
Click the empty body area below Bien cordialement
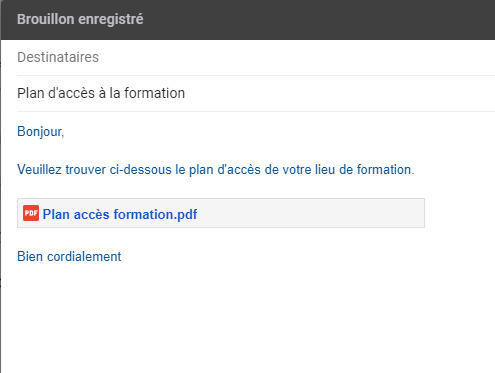click(247, 317)
